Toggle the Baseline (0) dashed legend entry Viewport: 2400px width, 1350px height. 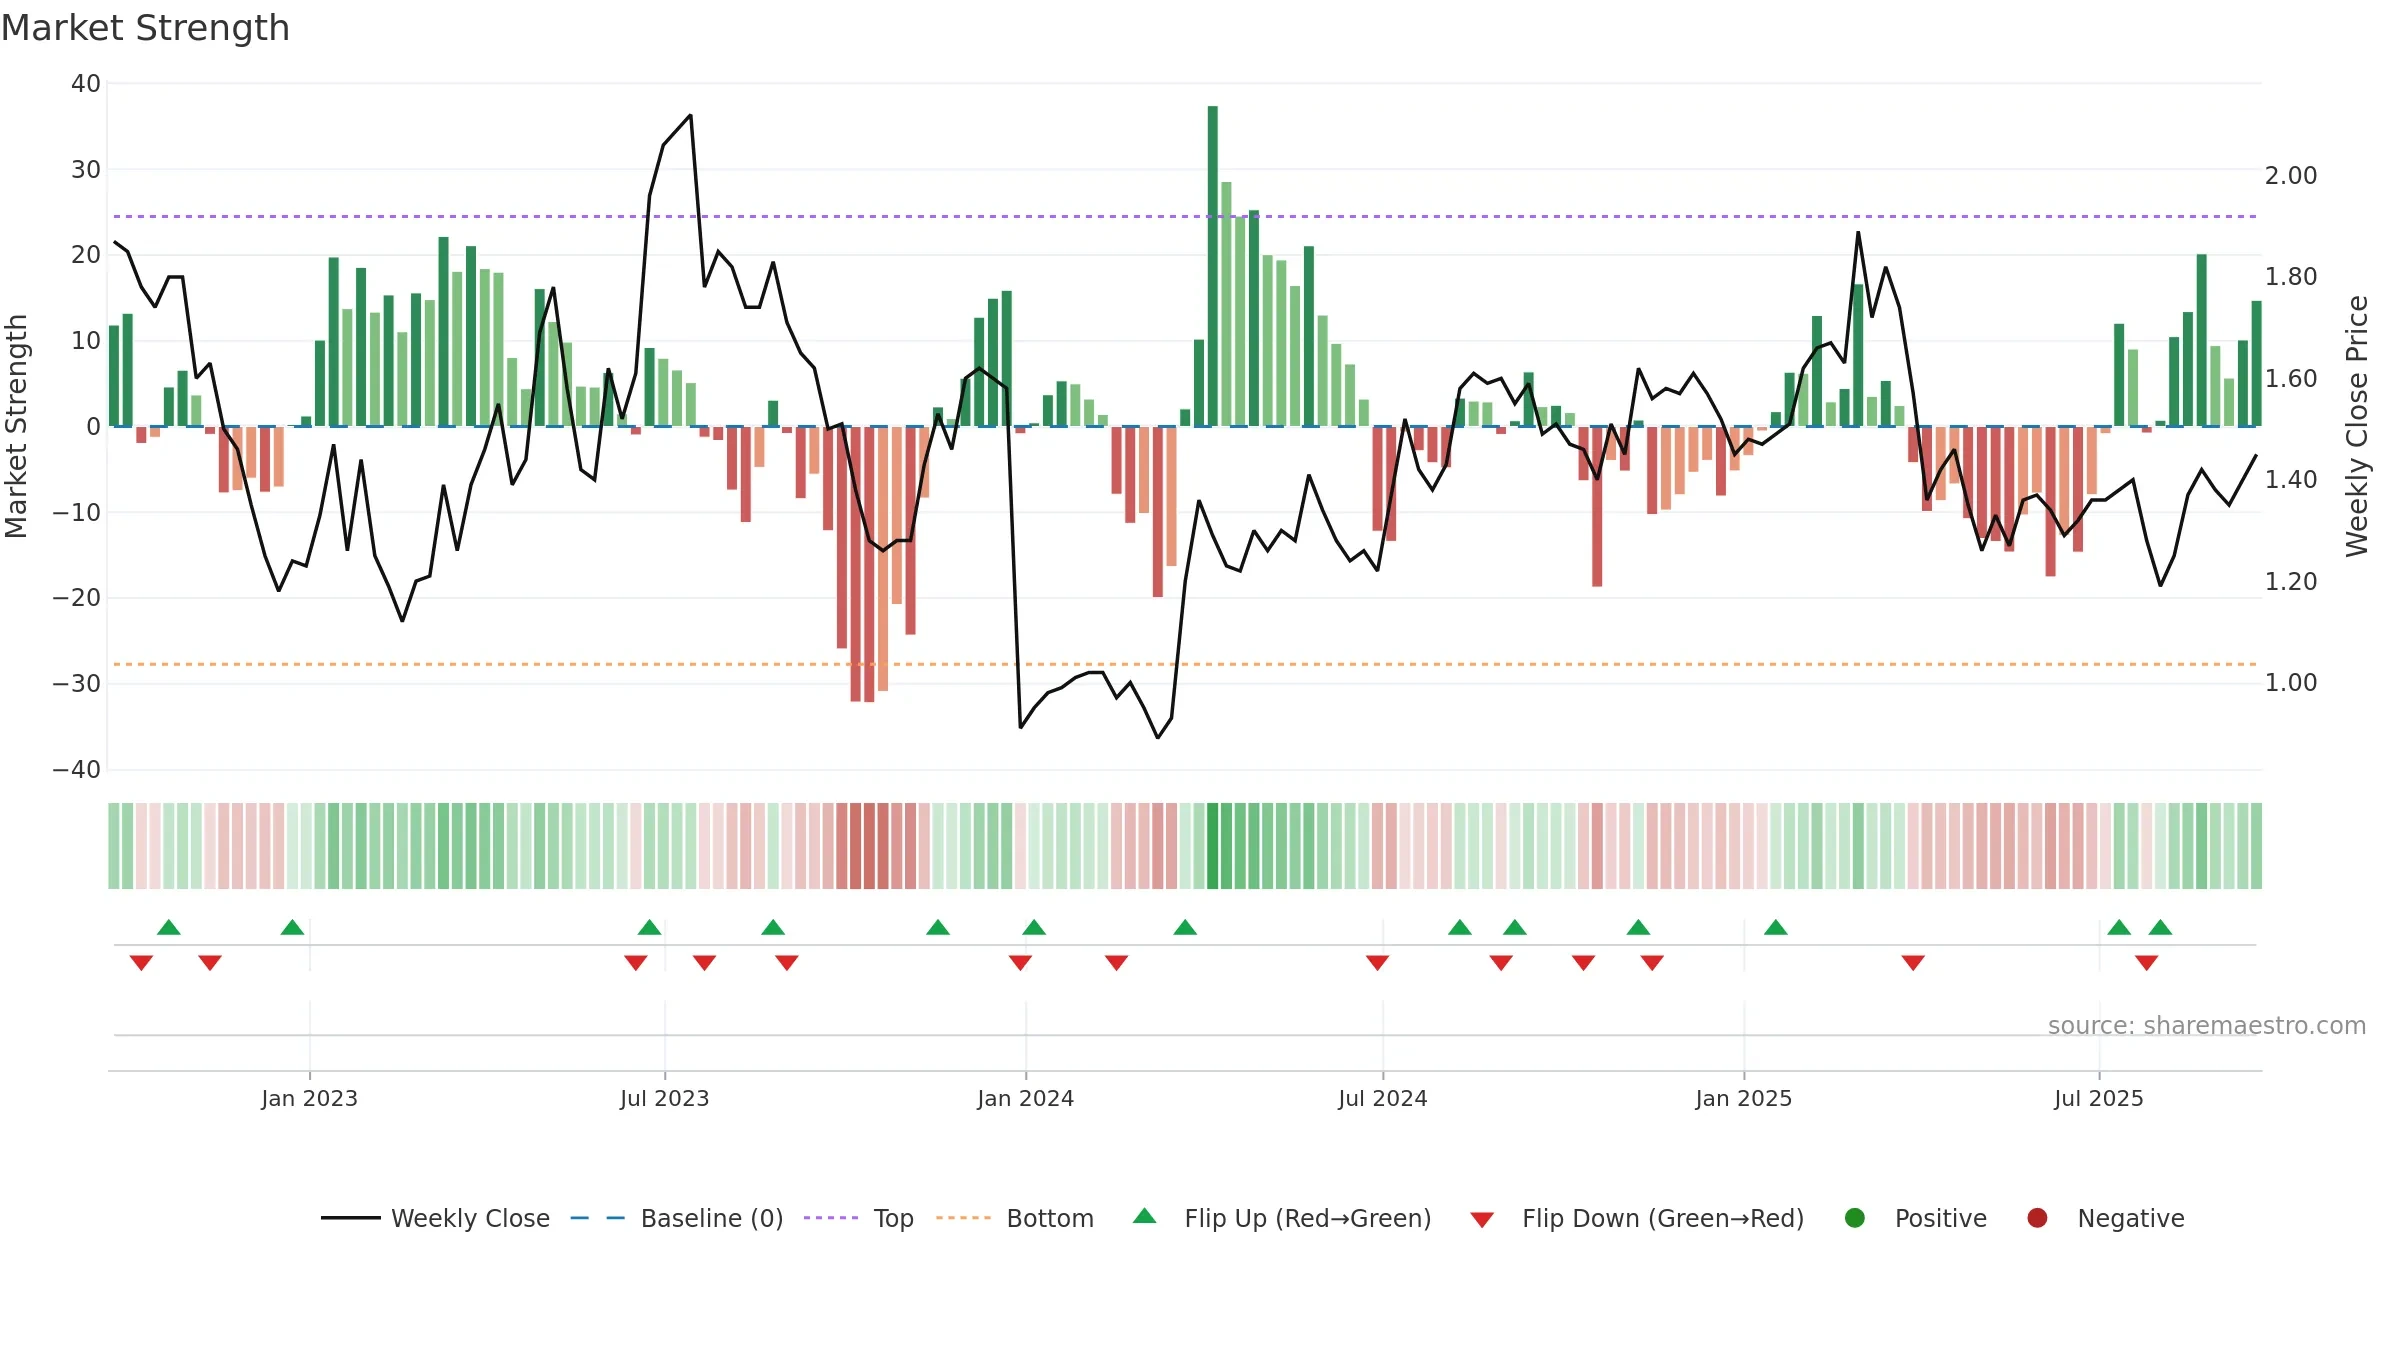pos(677,1218)
